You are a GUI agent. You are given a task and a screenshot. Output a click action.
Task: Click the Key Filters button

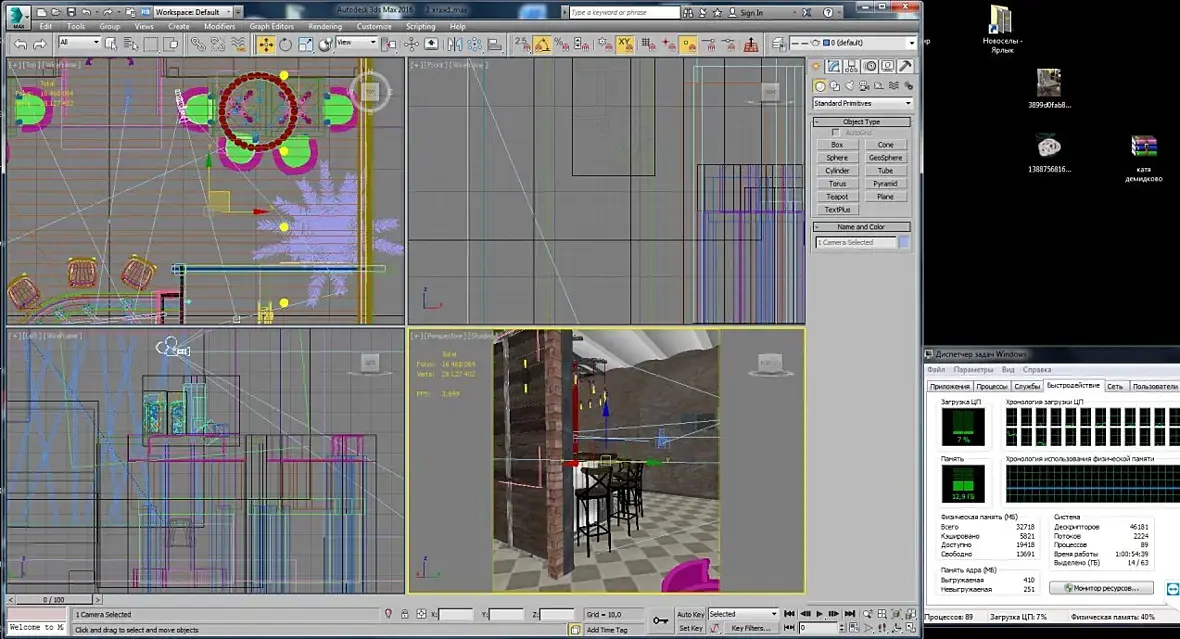click(750, 628)
